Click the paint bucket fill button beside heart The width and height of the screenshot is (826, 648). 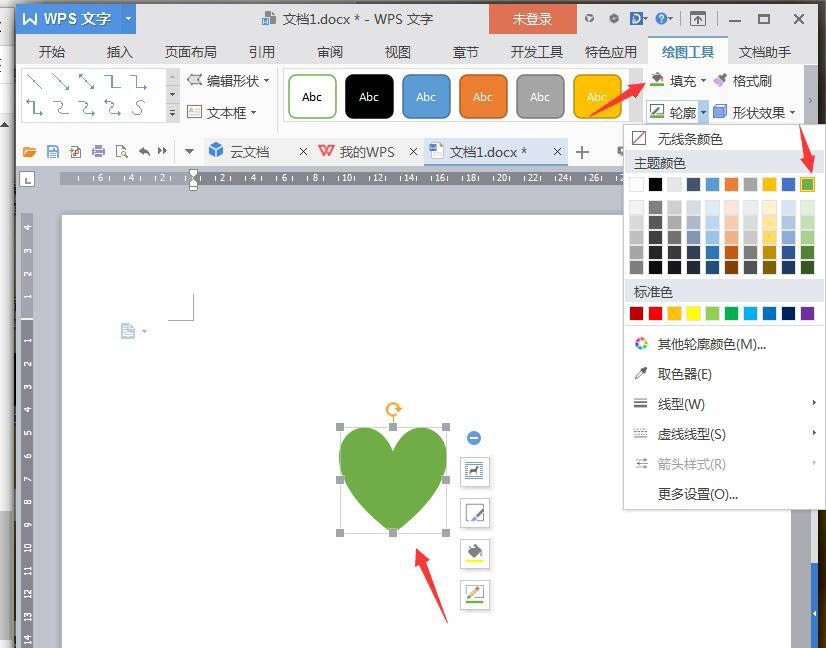point(475,552)
